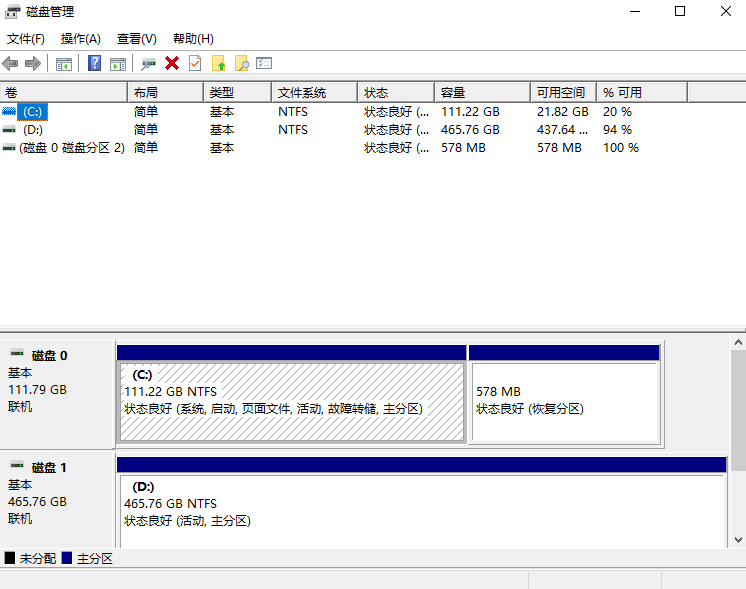Screen dimensions: 746x589
Task: Click the red X delete icon
Action: [x=172, y=63]
